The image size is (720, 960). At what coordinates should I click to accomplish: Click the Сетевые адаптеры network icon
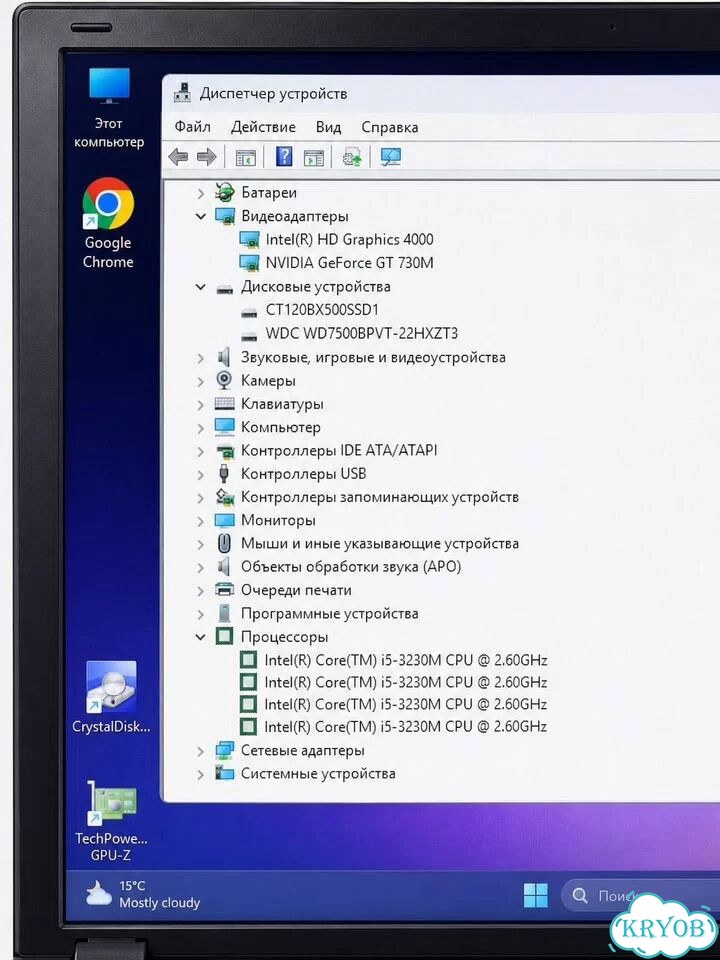[225, 750]
